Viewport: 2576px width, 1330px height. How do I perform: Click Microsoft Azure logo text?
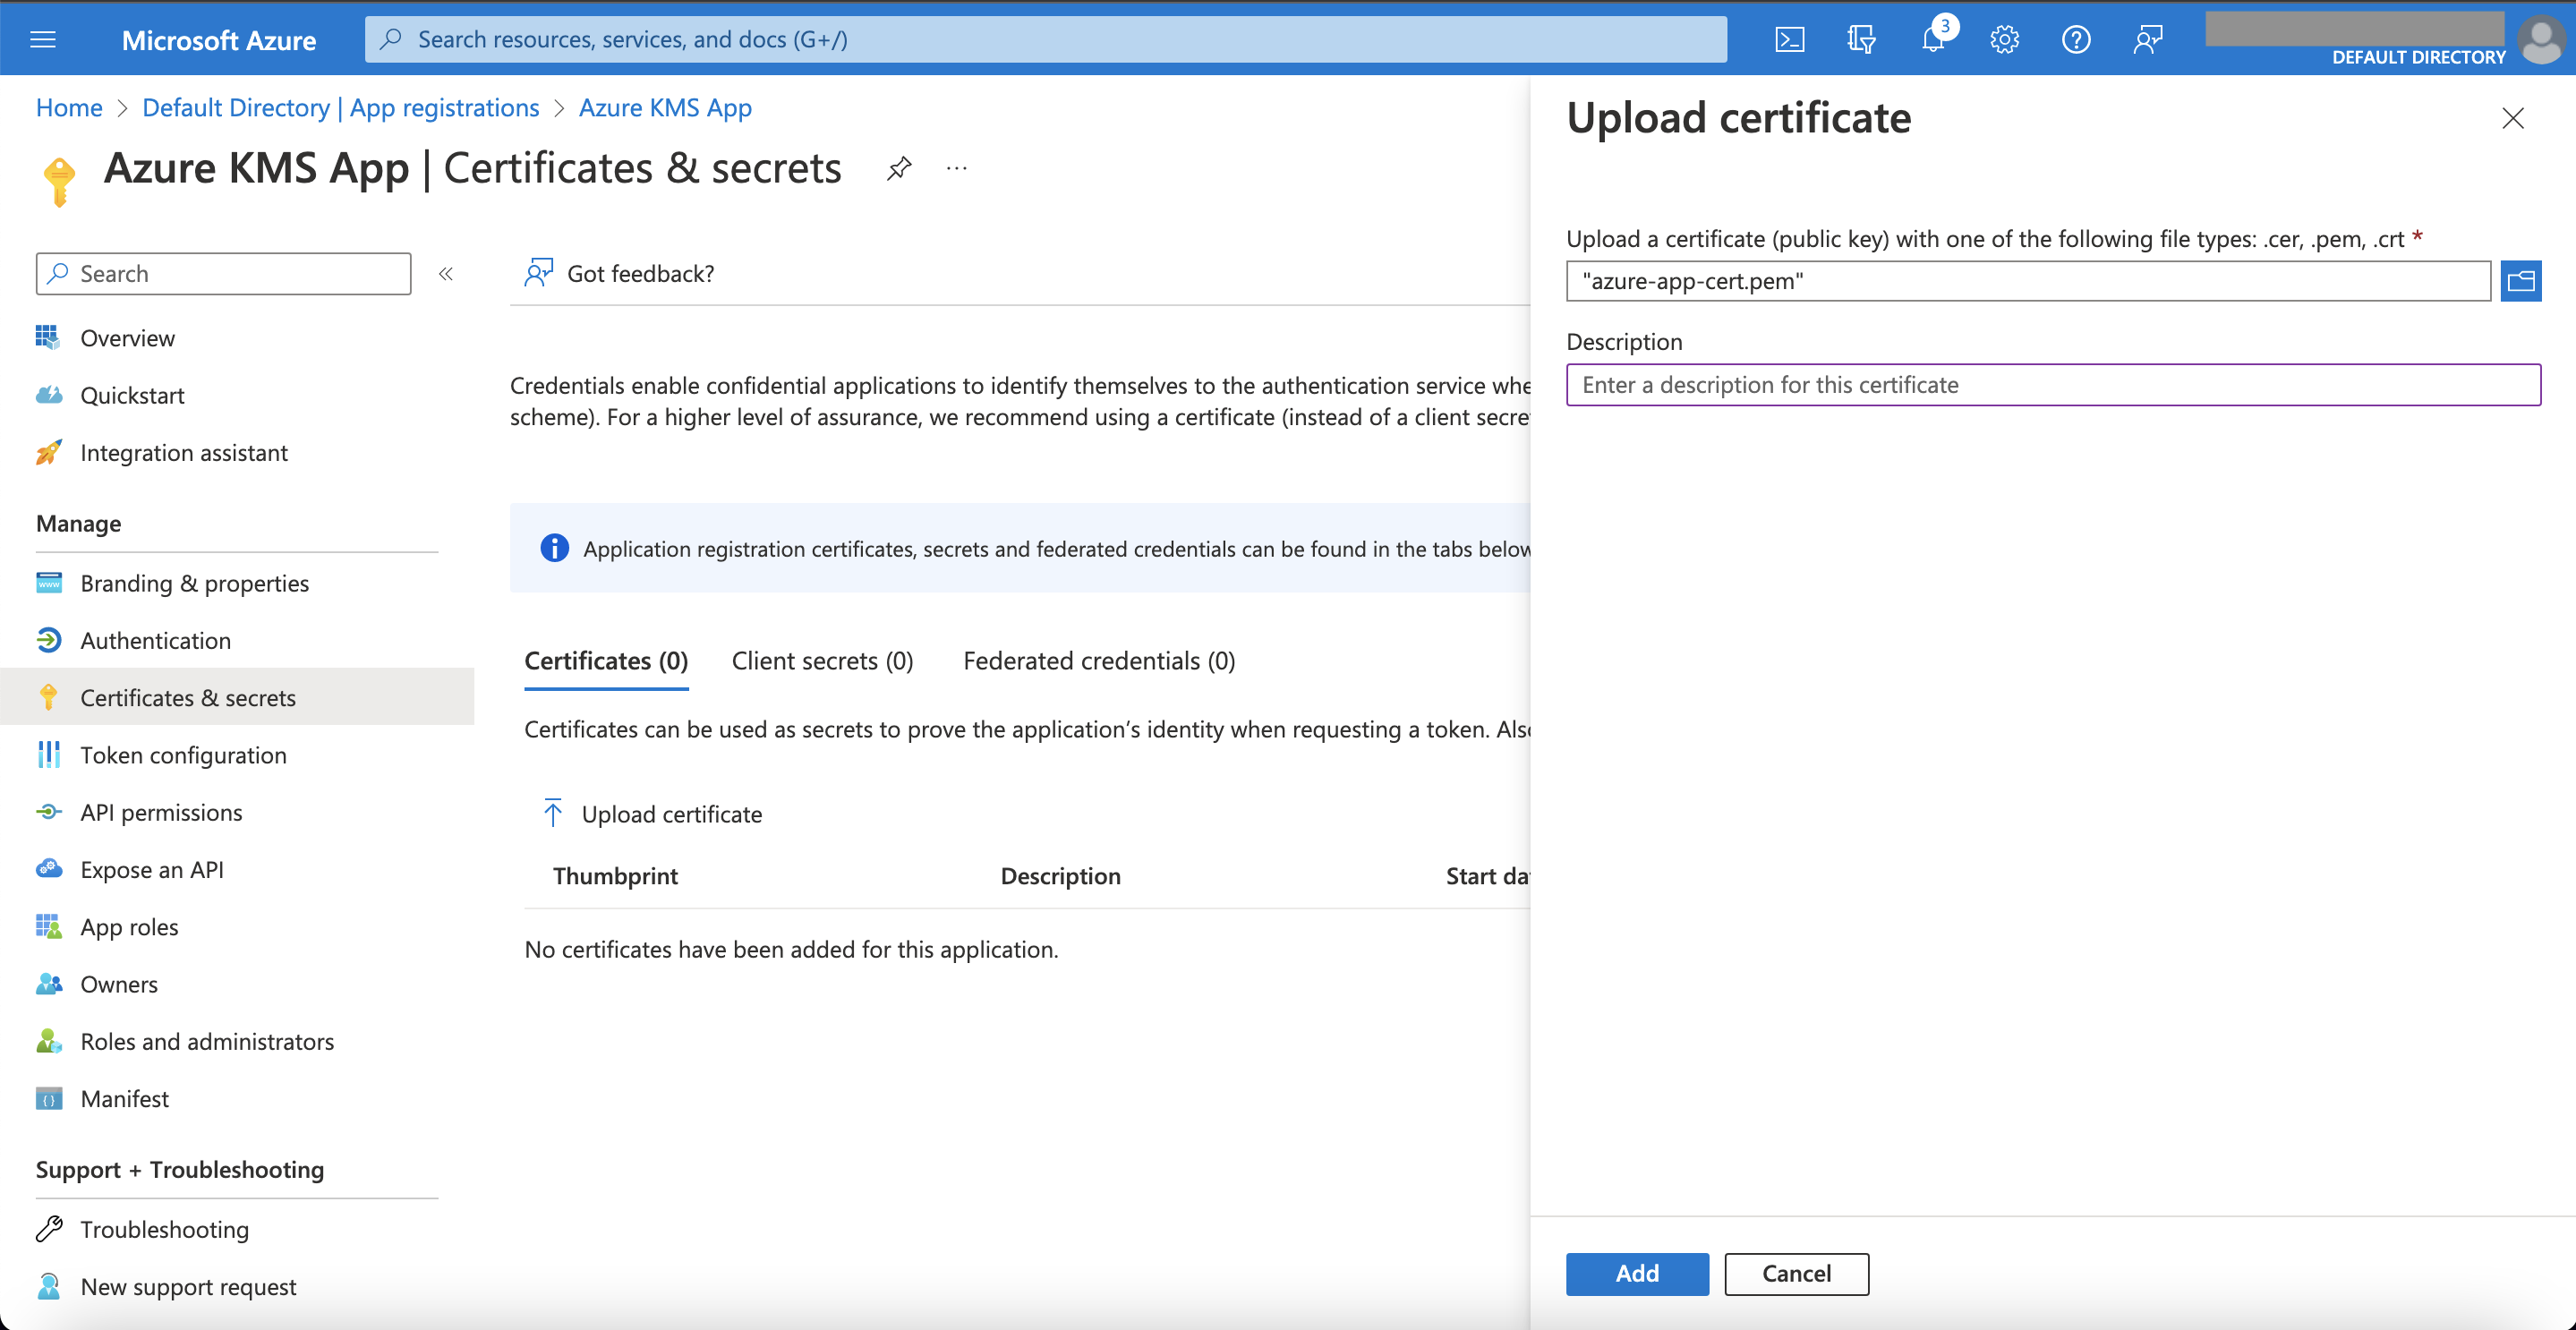(x=219, y=40)
